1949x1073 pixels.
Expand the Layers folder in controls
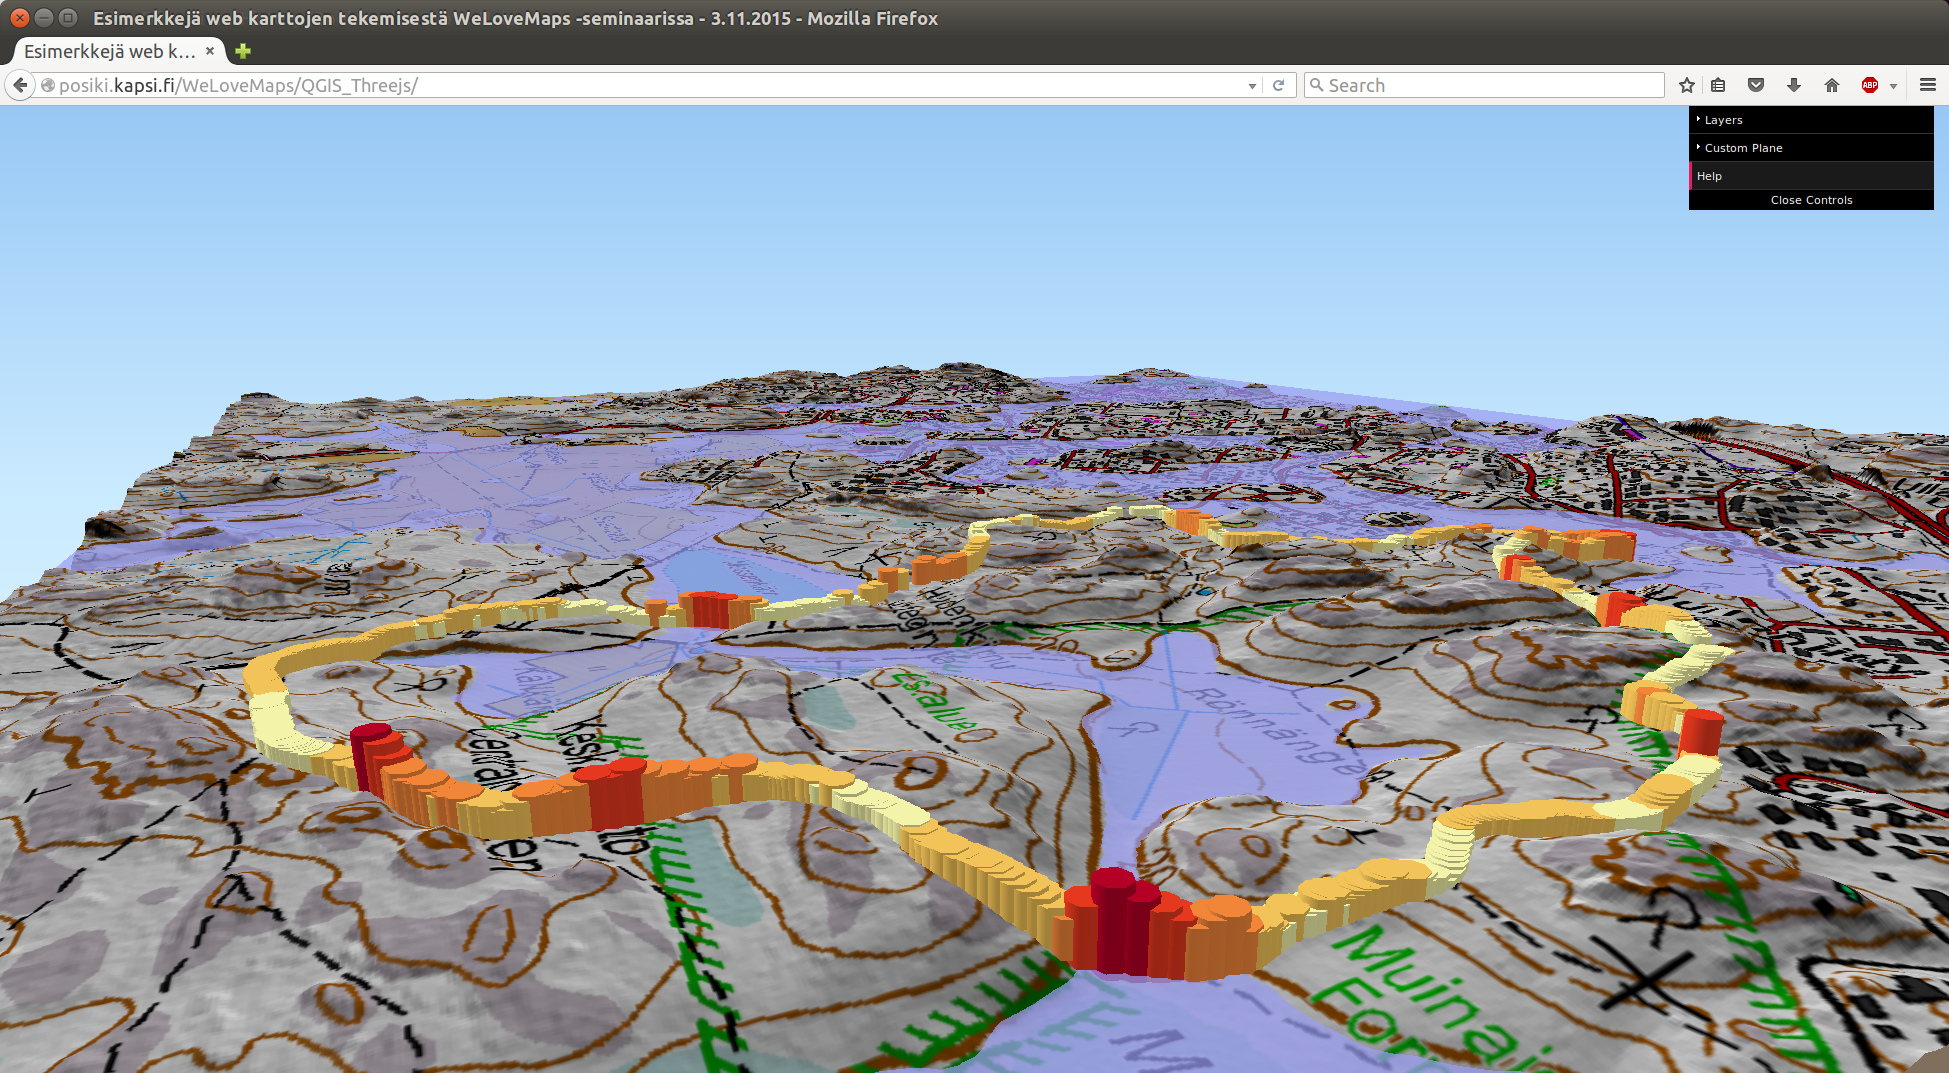tap(1723, 120)
